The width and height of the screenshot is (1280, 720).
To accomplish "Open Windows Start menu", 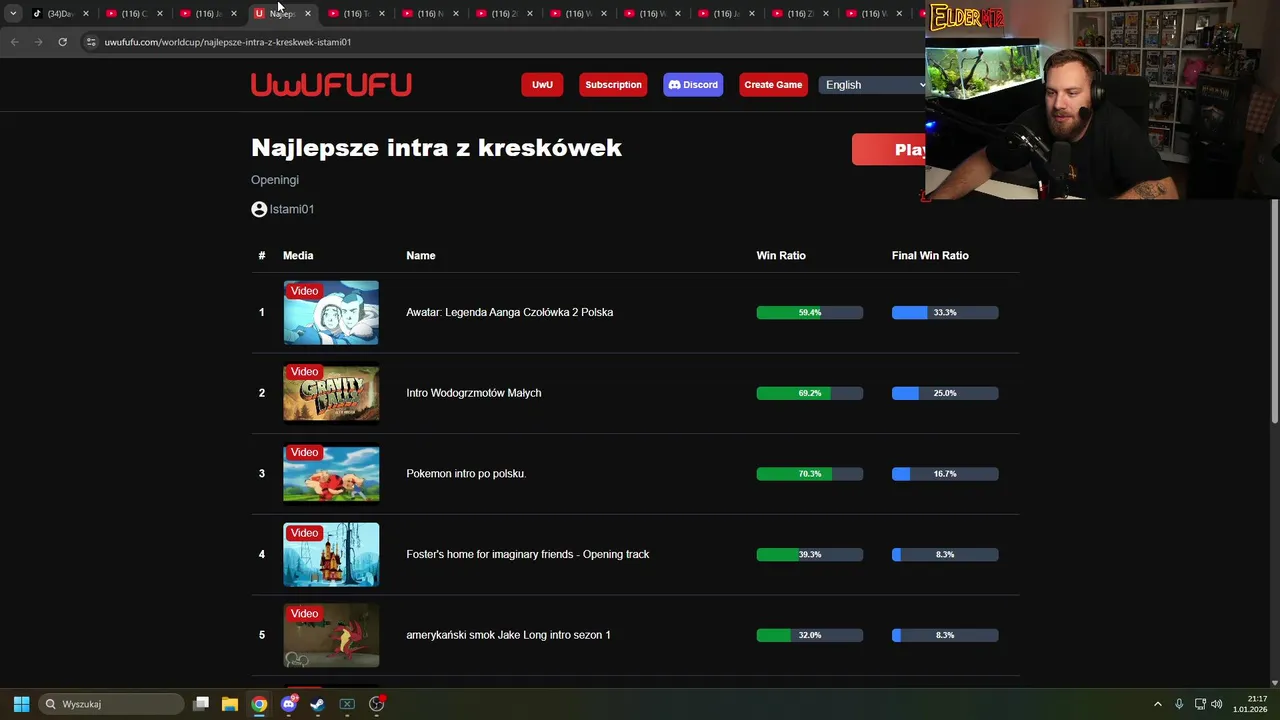I will 21,704.
